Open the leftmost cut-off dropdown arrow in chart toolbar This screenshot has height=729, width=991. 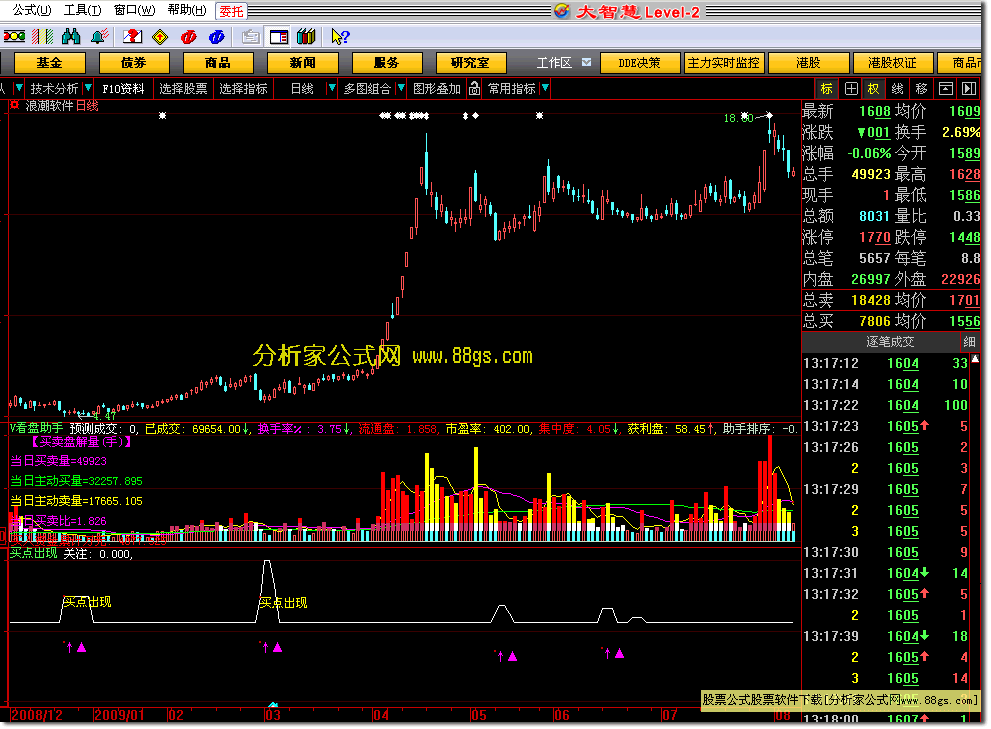point(19,89)
